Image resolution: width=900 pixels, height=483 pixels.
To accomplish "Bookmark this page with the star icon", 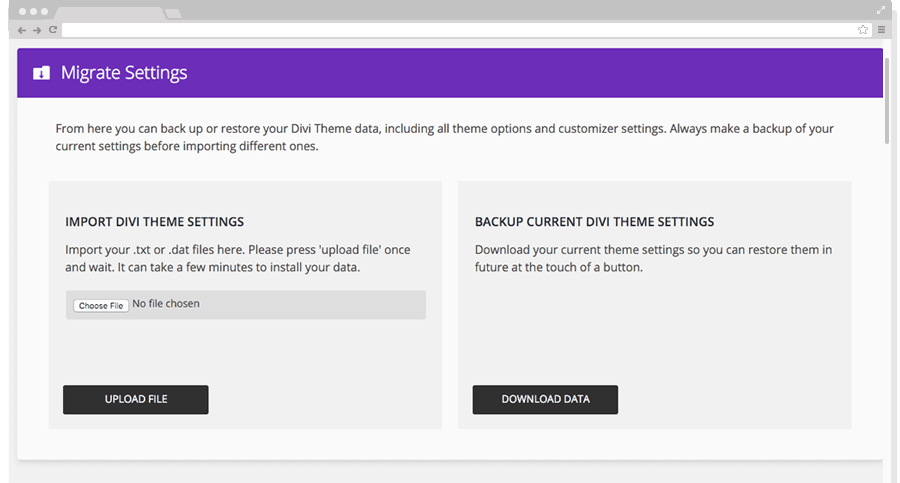I will 863,30.
